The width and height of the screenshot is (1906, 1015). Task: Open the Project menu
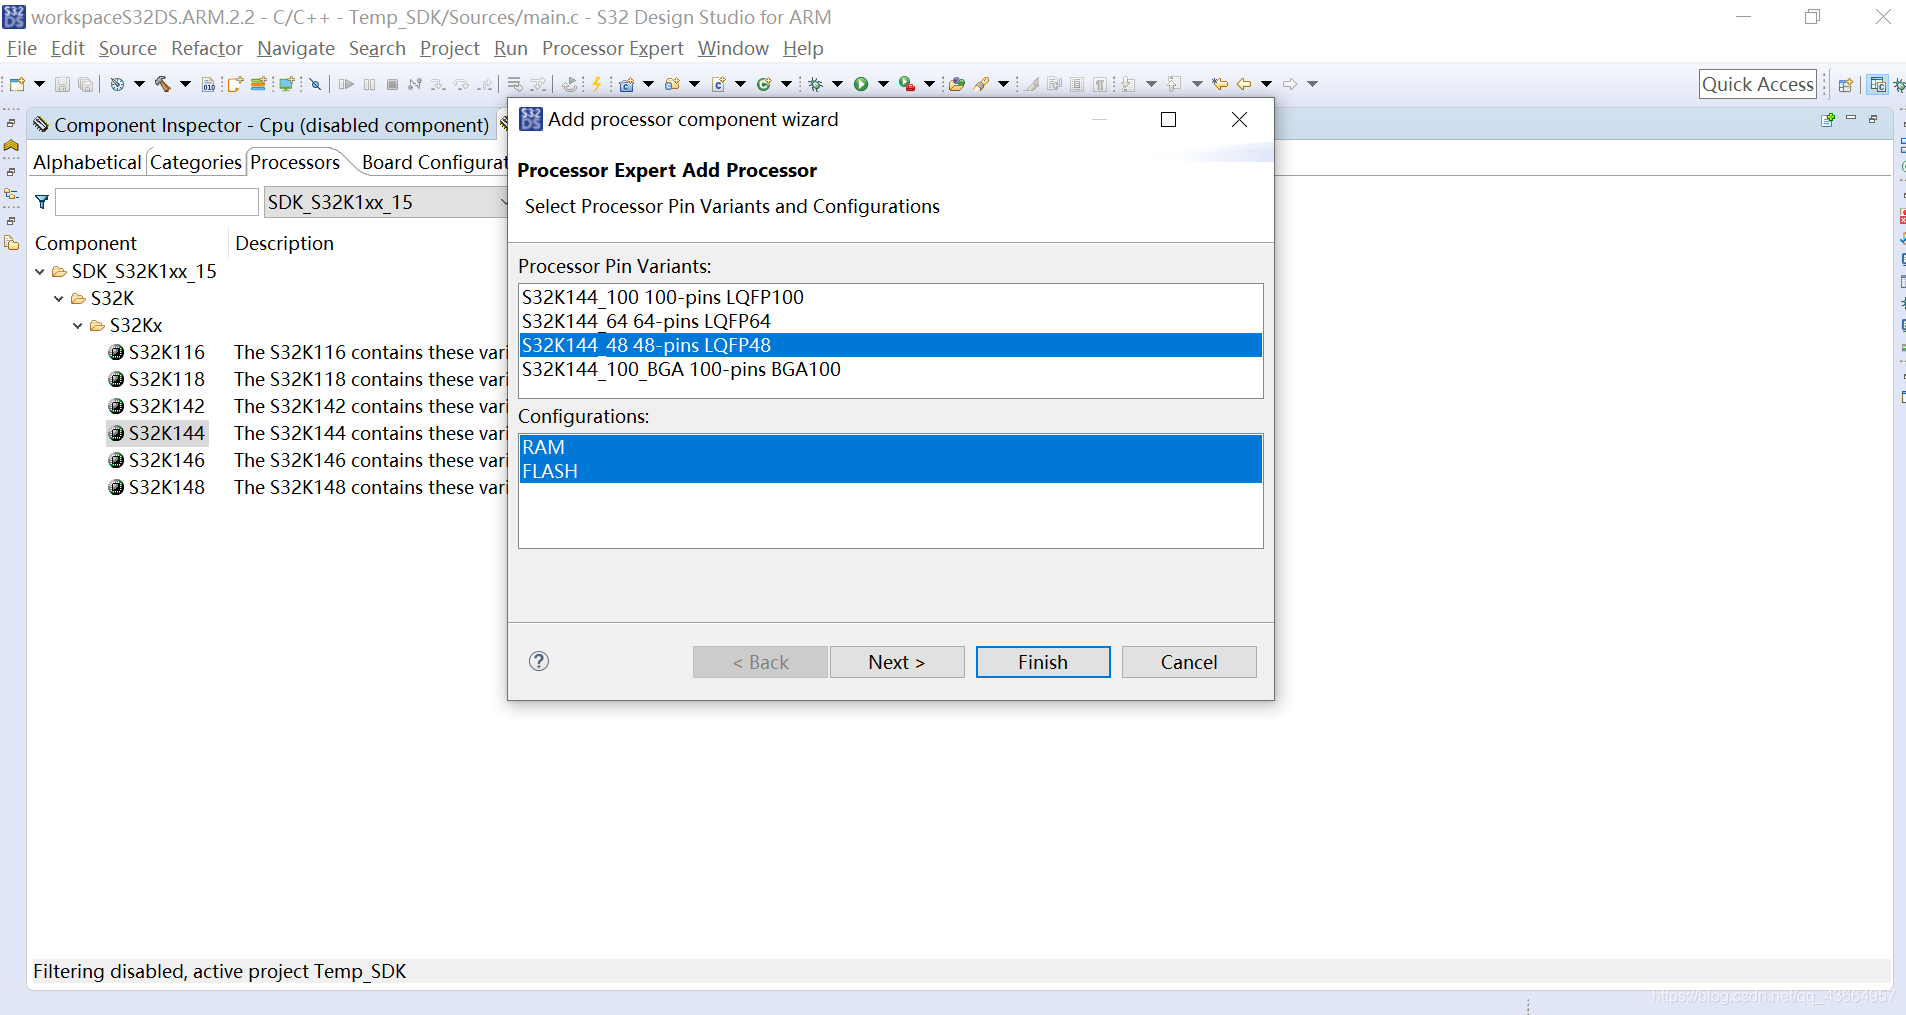[x=450, y=48]
